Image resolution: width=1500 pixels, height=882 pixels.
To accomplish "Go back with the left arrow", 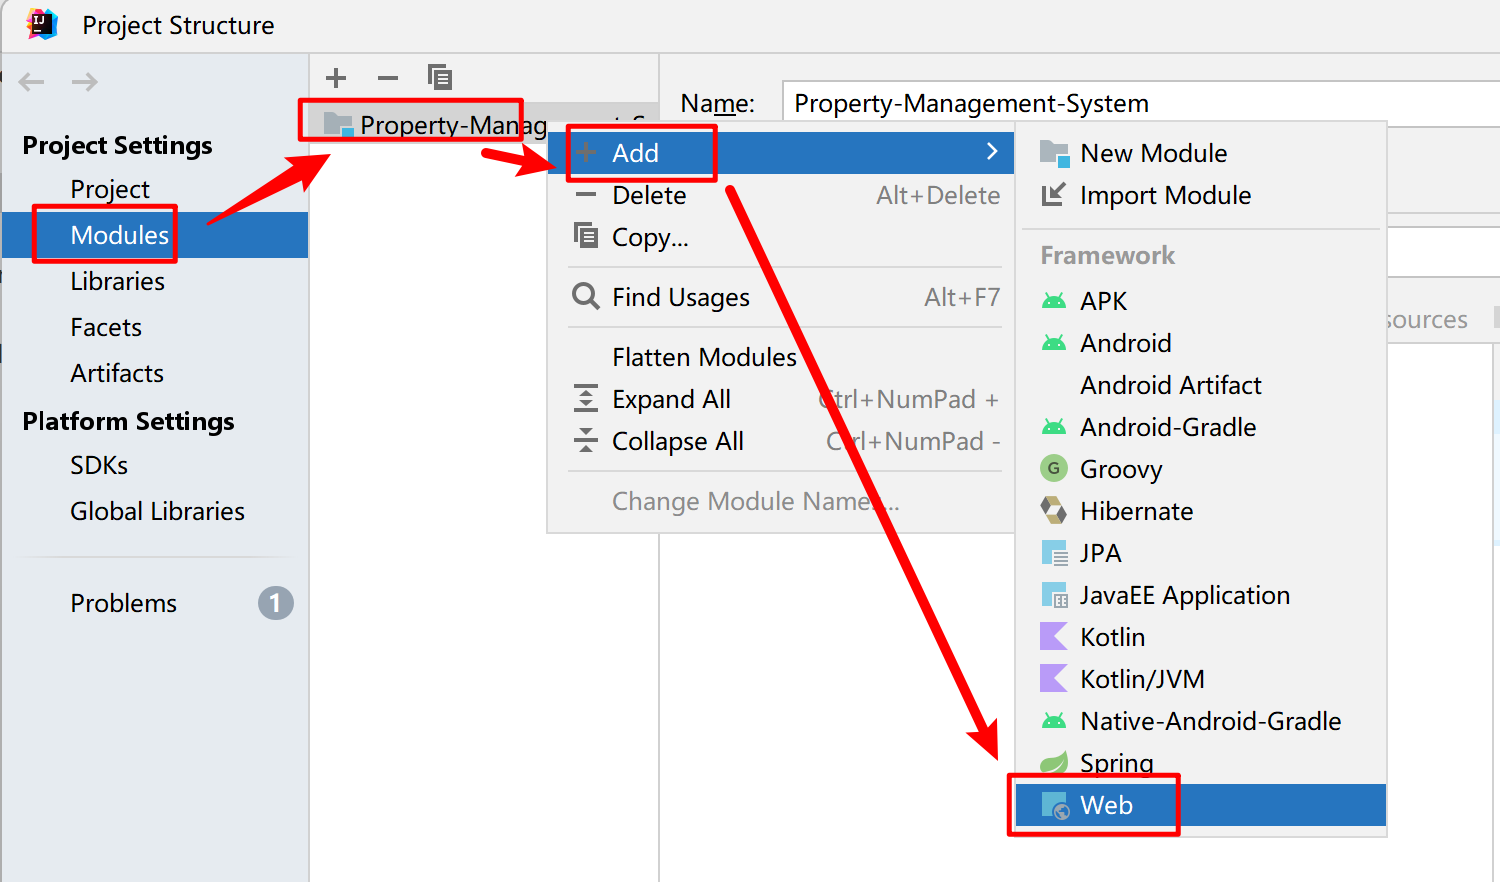I will [32, 82].
